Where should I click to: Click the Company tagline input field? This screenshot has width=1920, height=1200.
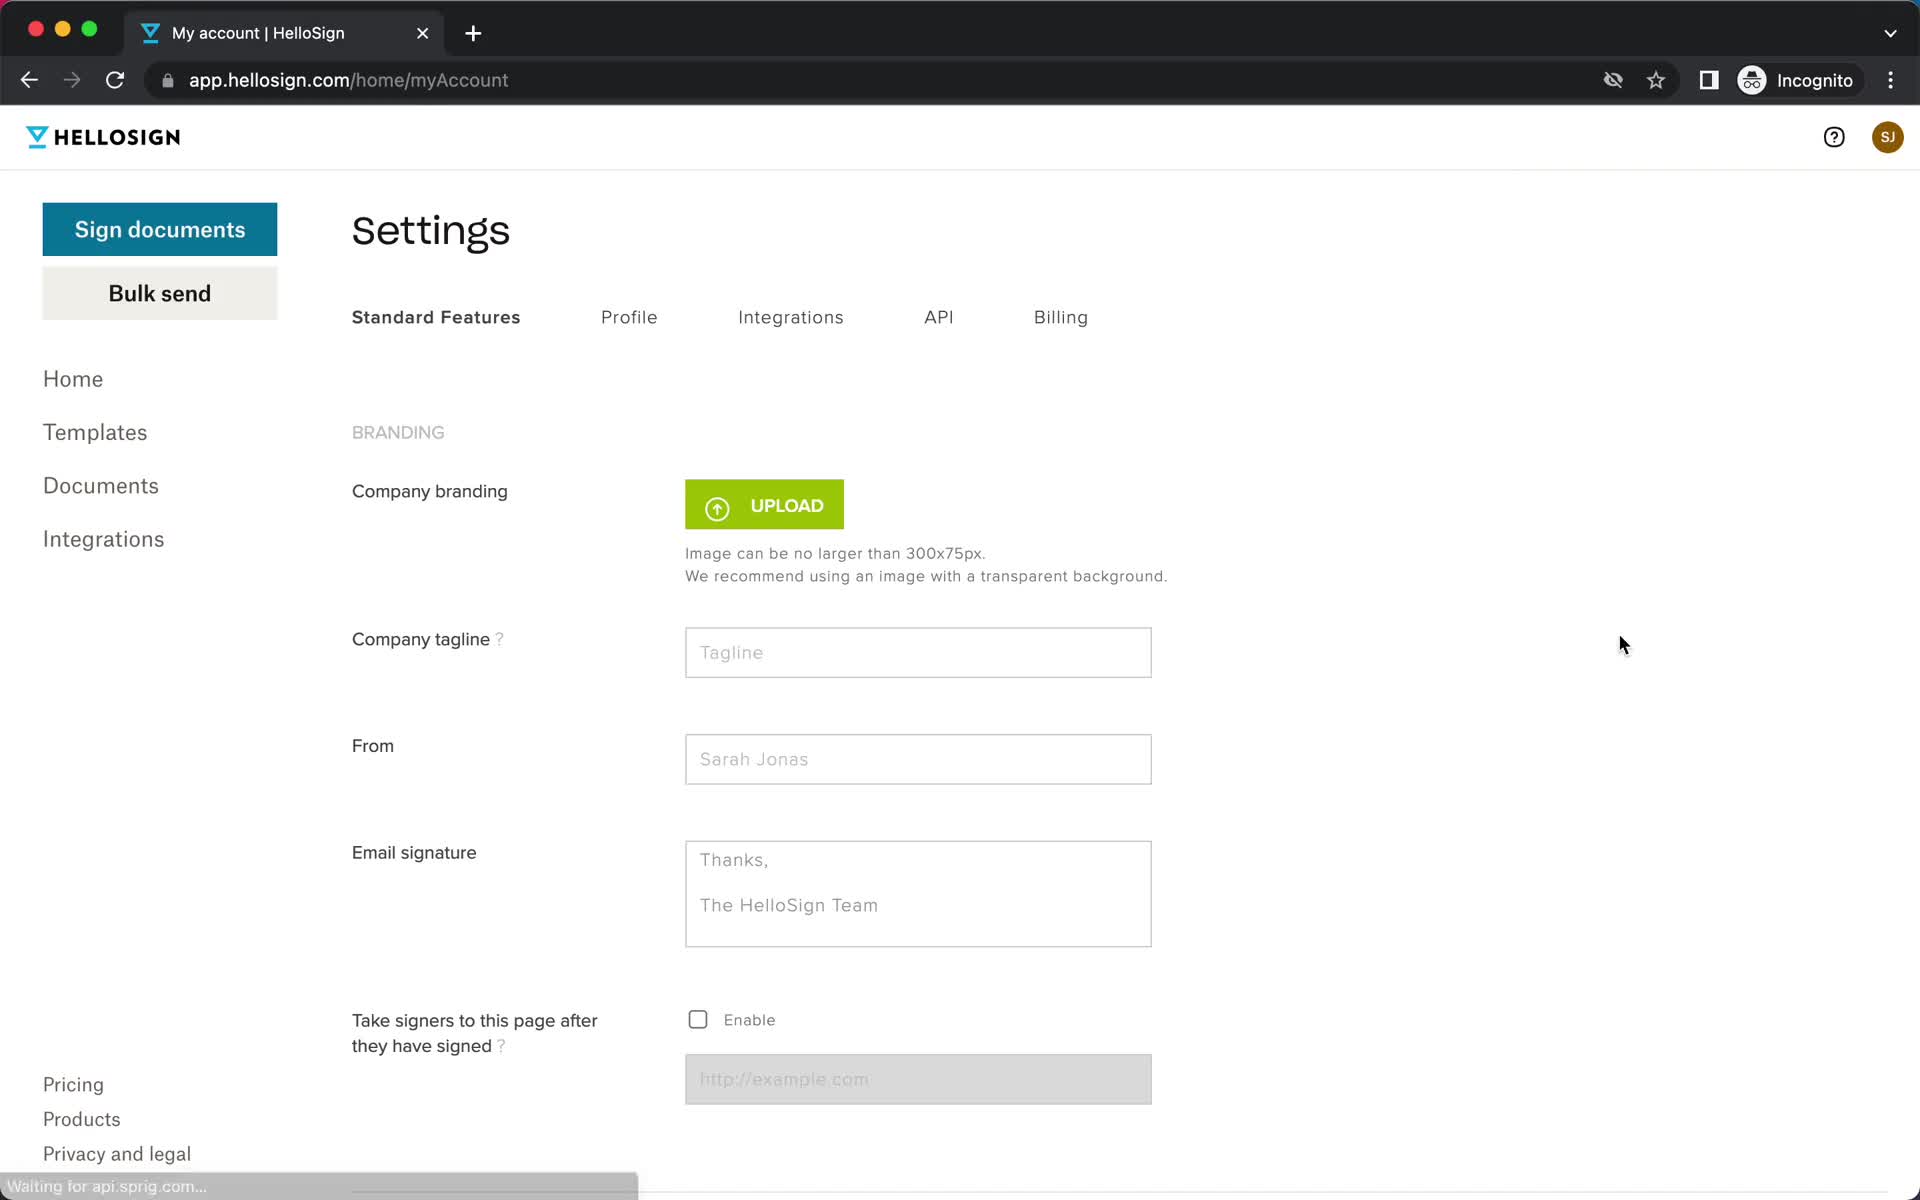pos(916,653)
